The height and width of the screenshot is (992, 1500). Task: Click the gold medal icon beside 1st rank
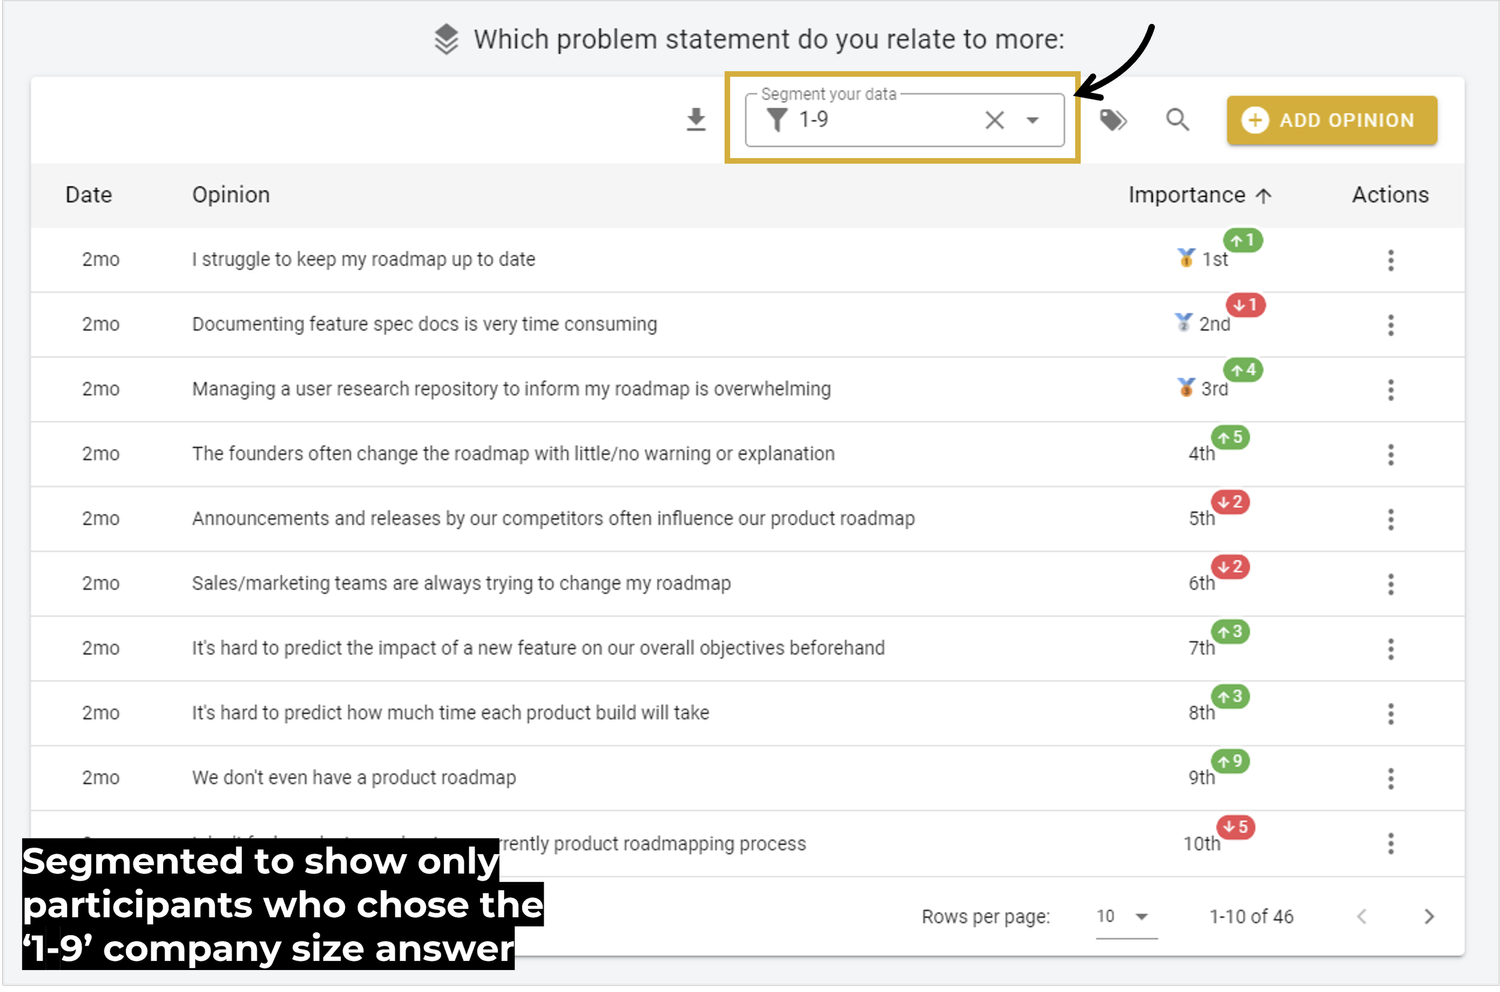[1184, 258]
